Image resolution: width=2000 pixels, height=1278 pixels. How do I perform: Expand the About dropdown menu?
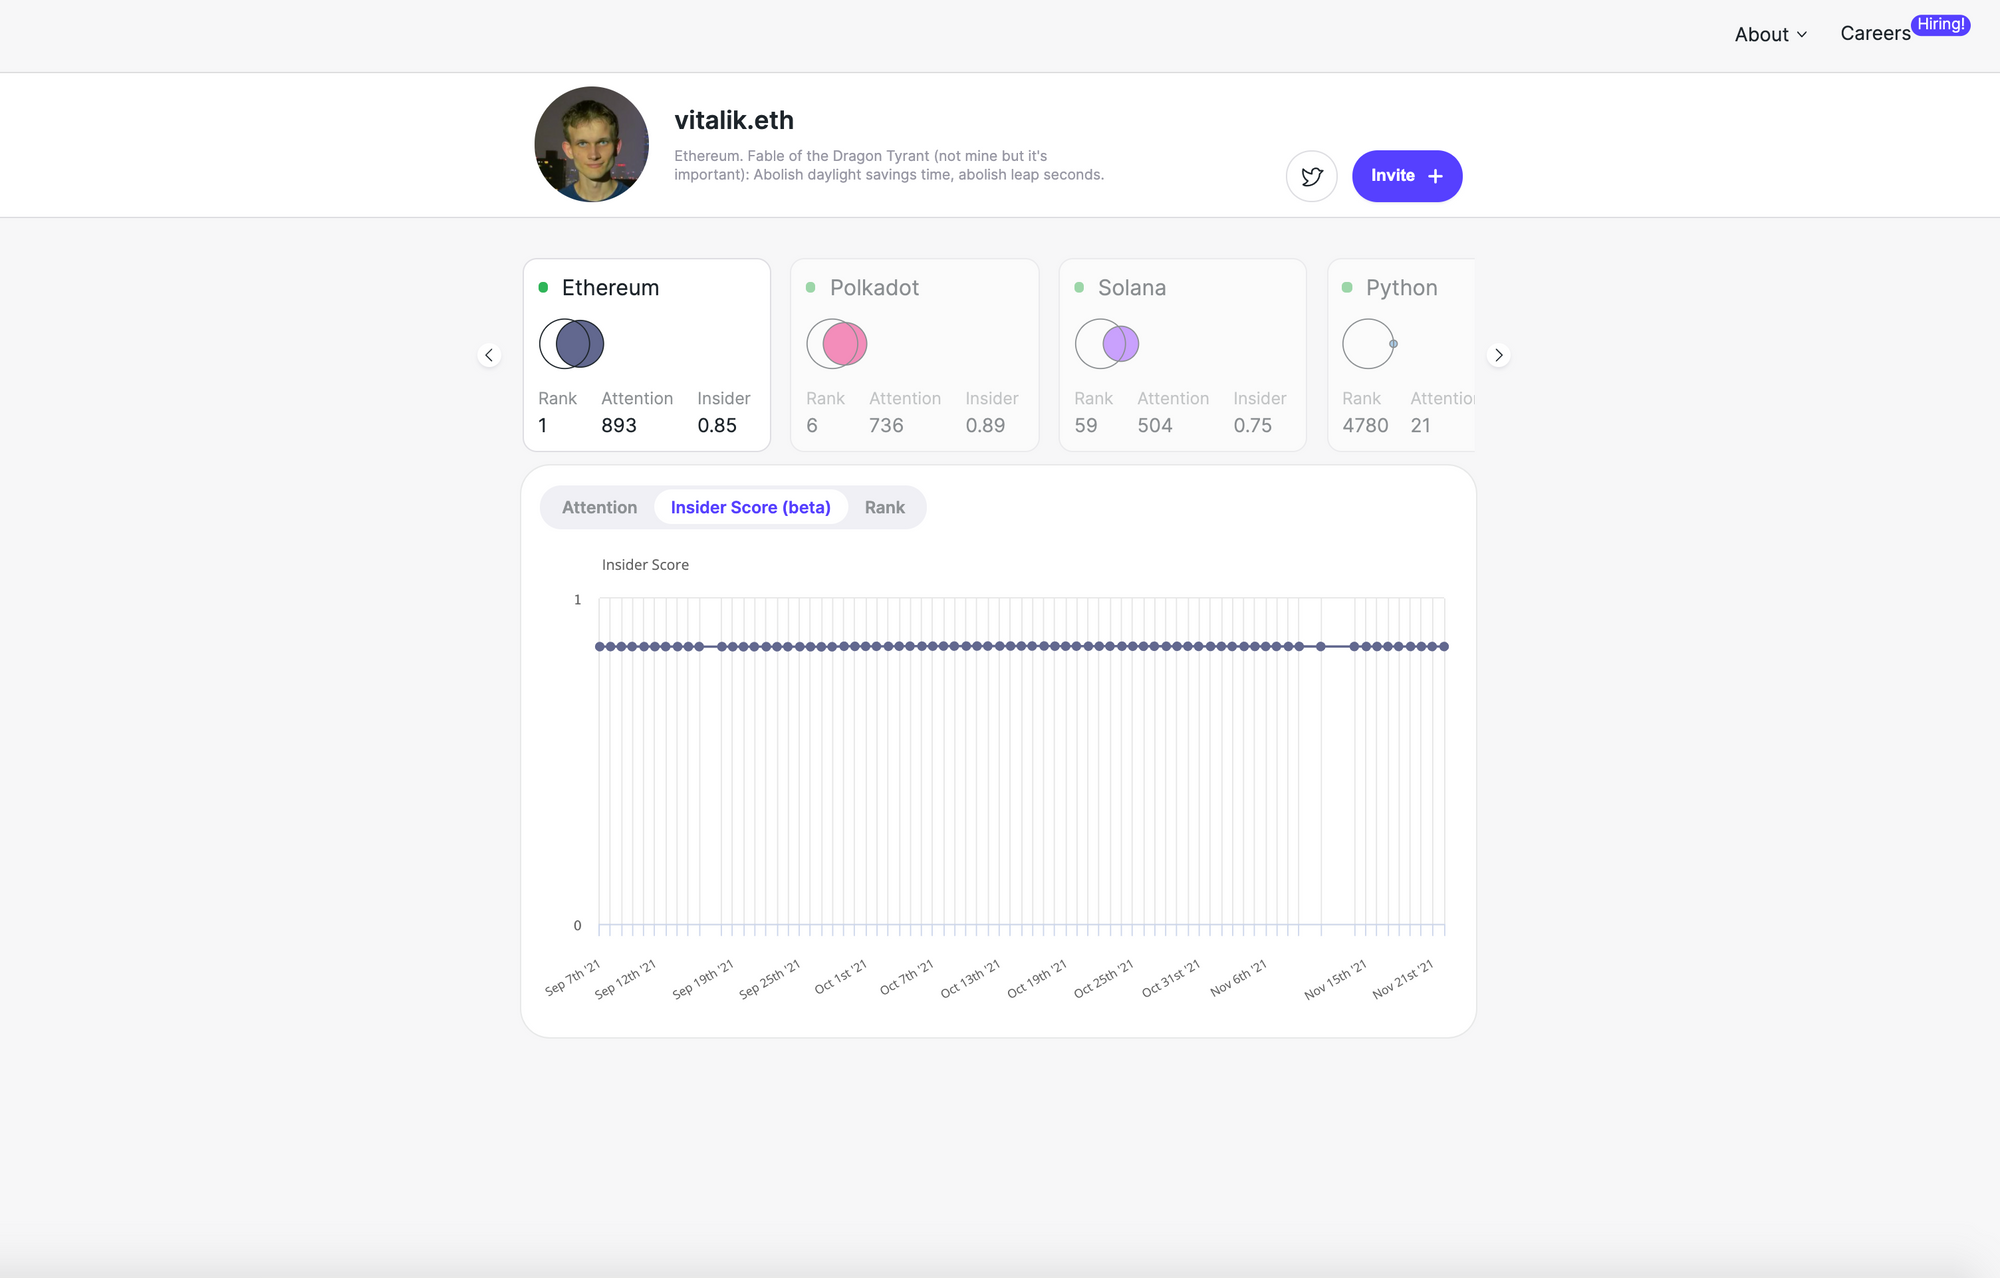point(1770,34)
